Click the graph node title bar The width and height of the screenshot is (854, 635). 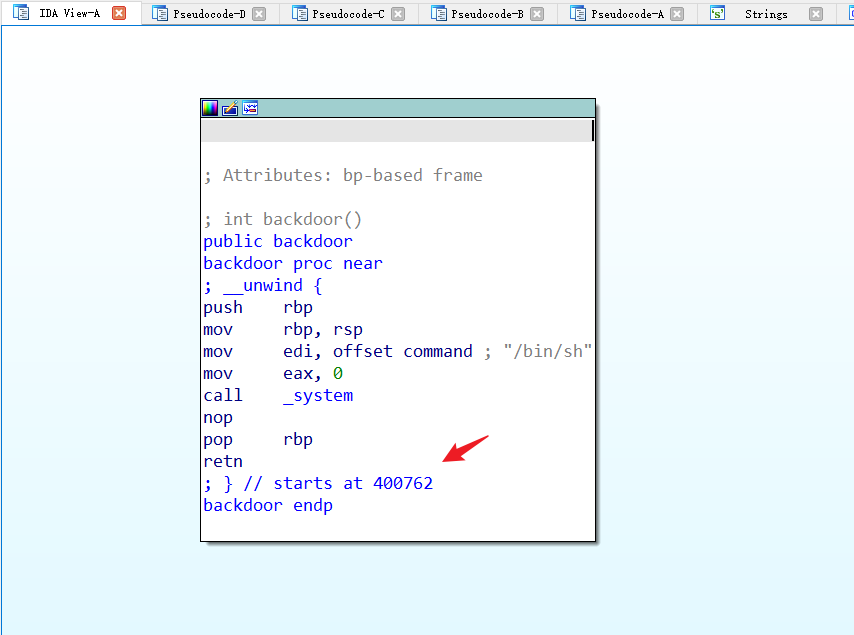click(420, 108)
